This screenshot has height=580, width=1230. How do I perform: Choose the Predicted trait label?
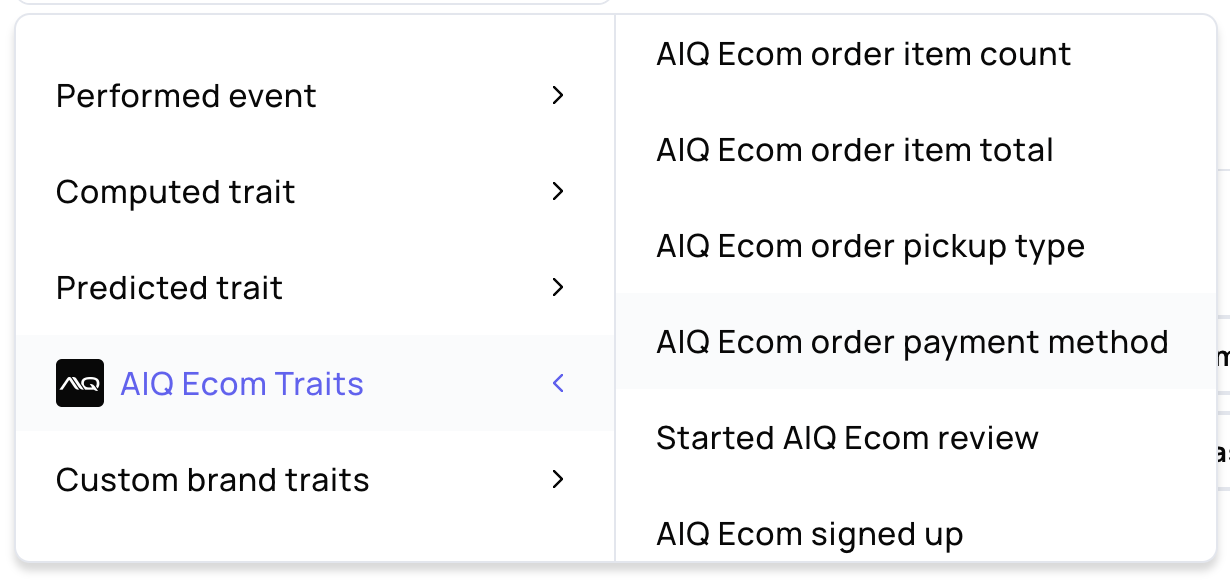(x=169, y=288)
